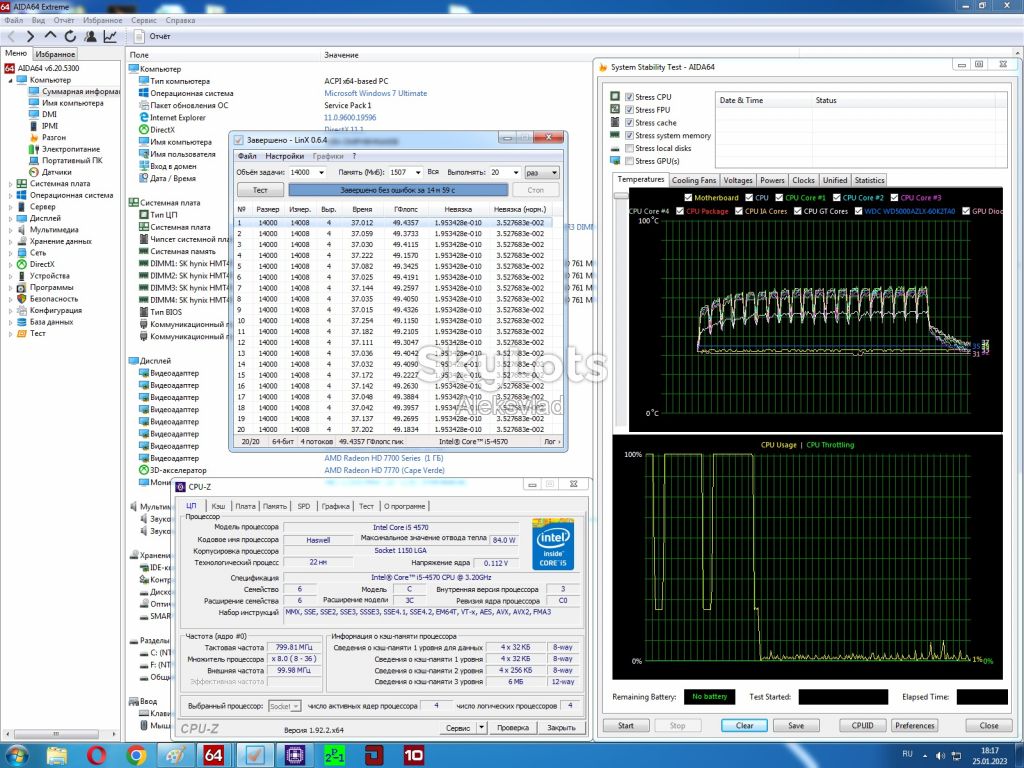The width and height of the screenshot is (1024, 768).
Task: Expand the Операционная система tree node
Action: [10, 195]
